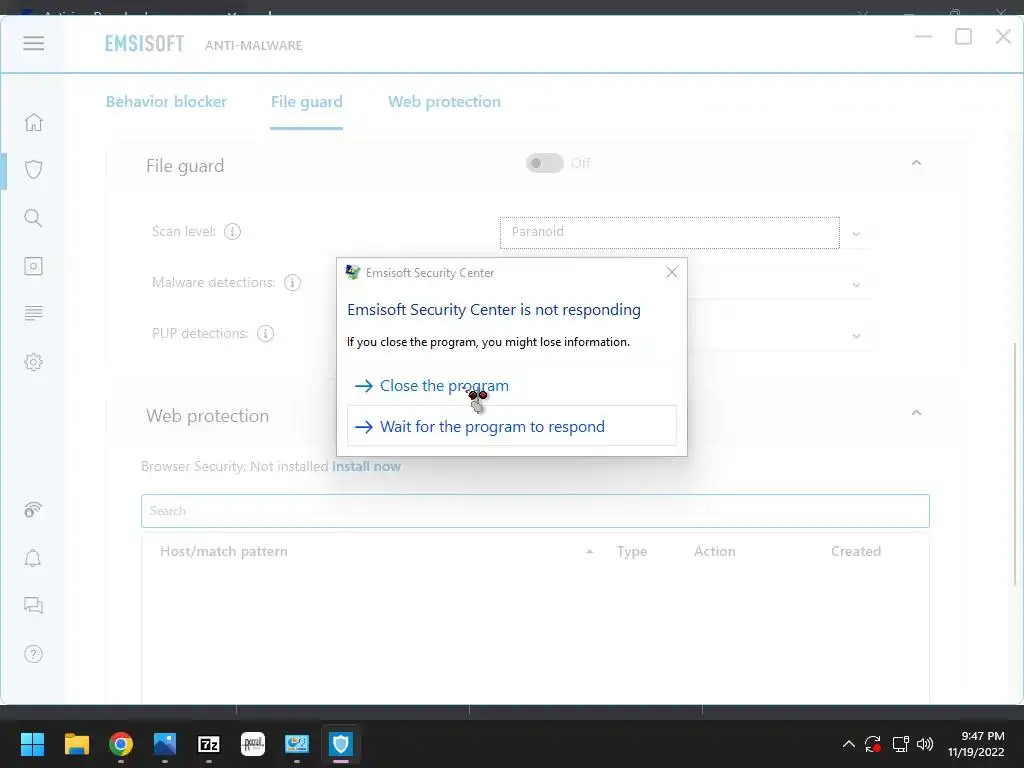Open the Windows Start menu
This screenshot has height=768, width=1024.
pyautogui.click(x=32, y=744)
